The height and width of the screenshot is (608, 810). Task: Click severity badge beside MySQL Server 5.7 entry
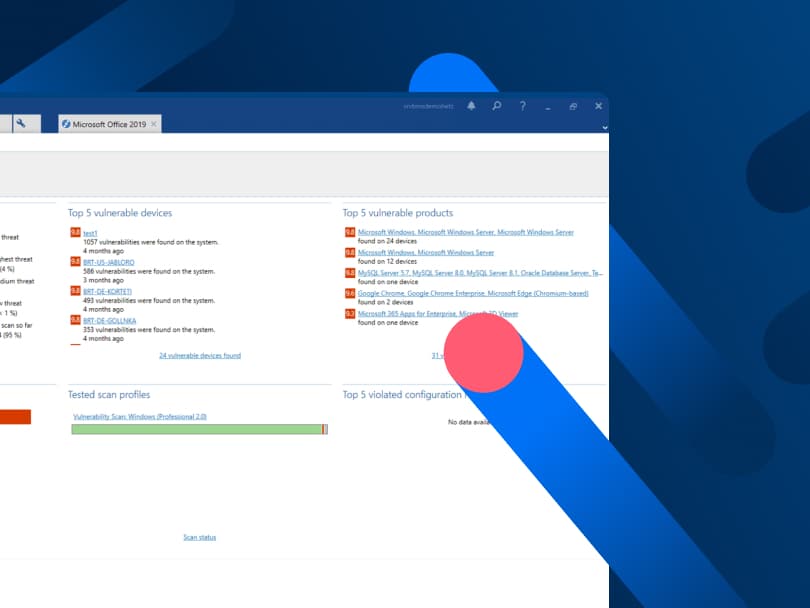tap(350, 273)
